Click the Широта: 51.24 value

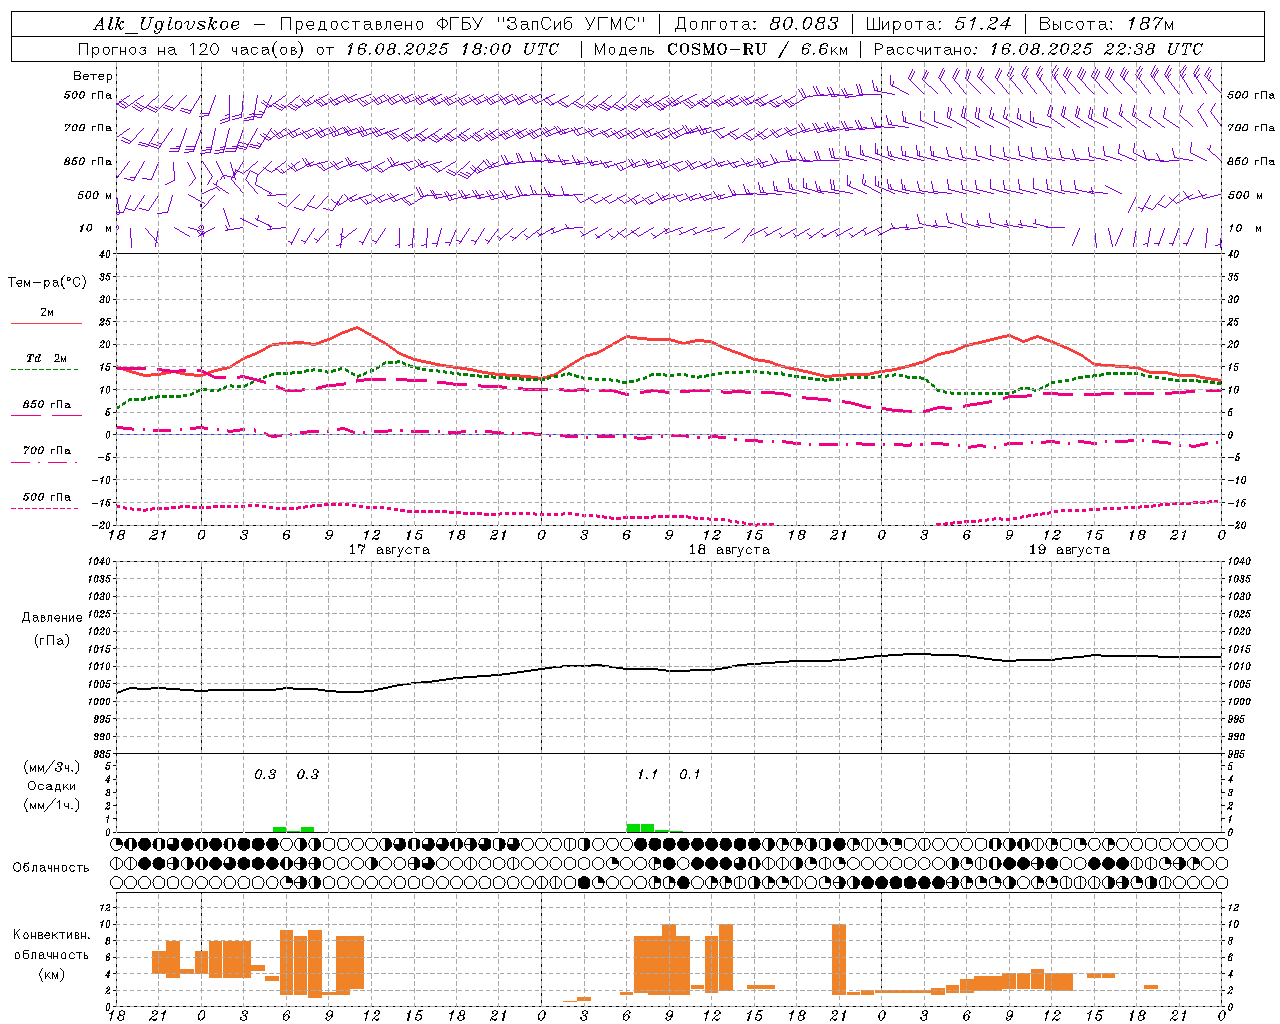click(x=938, y=24)
